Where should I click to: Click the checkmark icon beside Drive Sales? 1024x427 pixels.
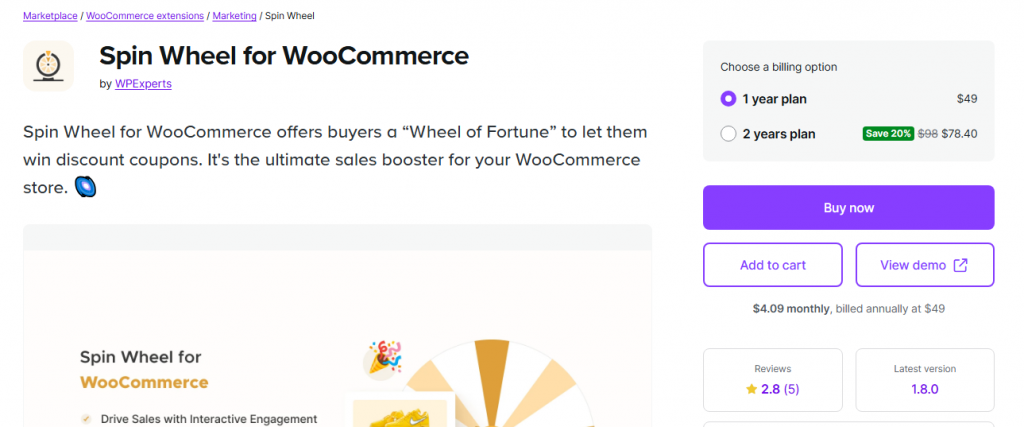click(x=87, y=419)
